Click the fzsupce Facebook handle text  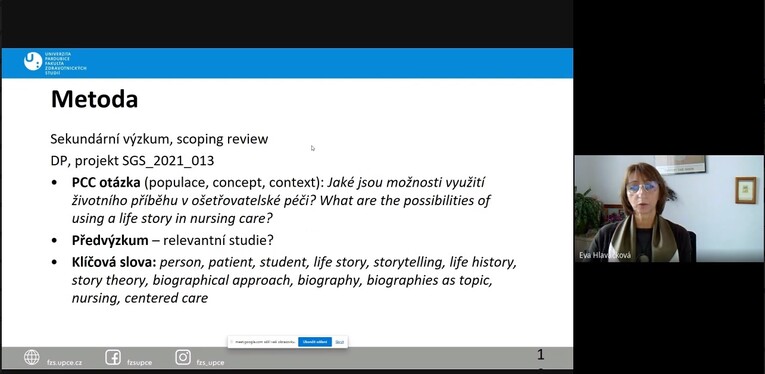(140, 363)
